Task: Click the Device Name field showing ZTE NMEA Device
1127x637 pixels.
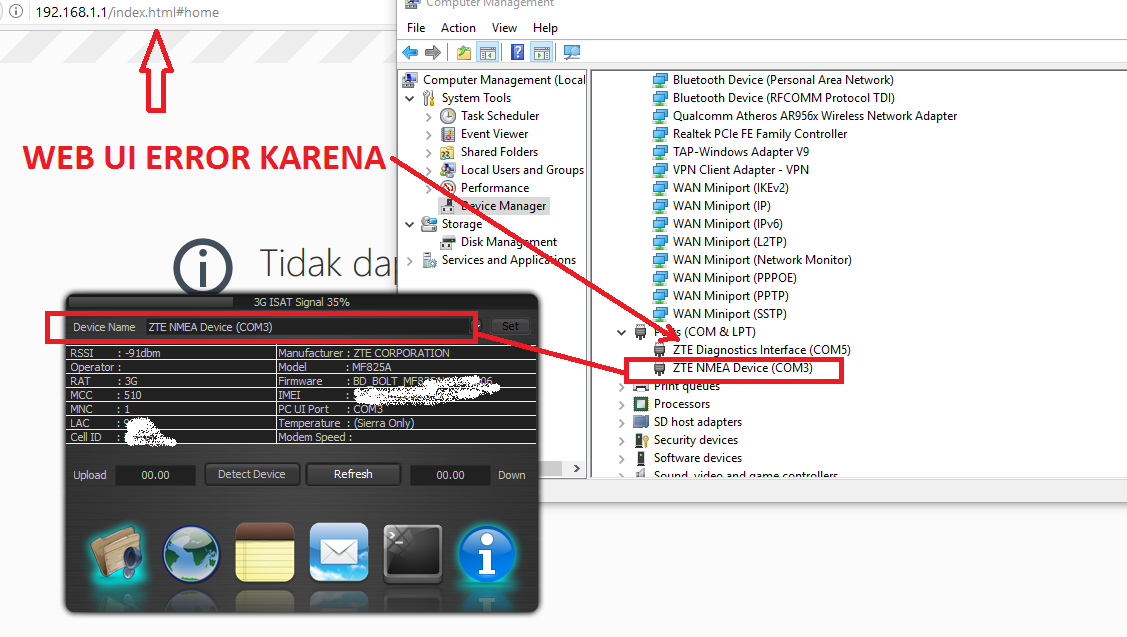Action: click(309, 327)
